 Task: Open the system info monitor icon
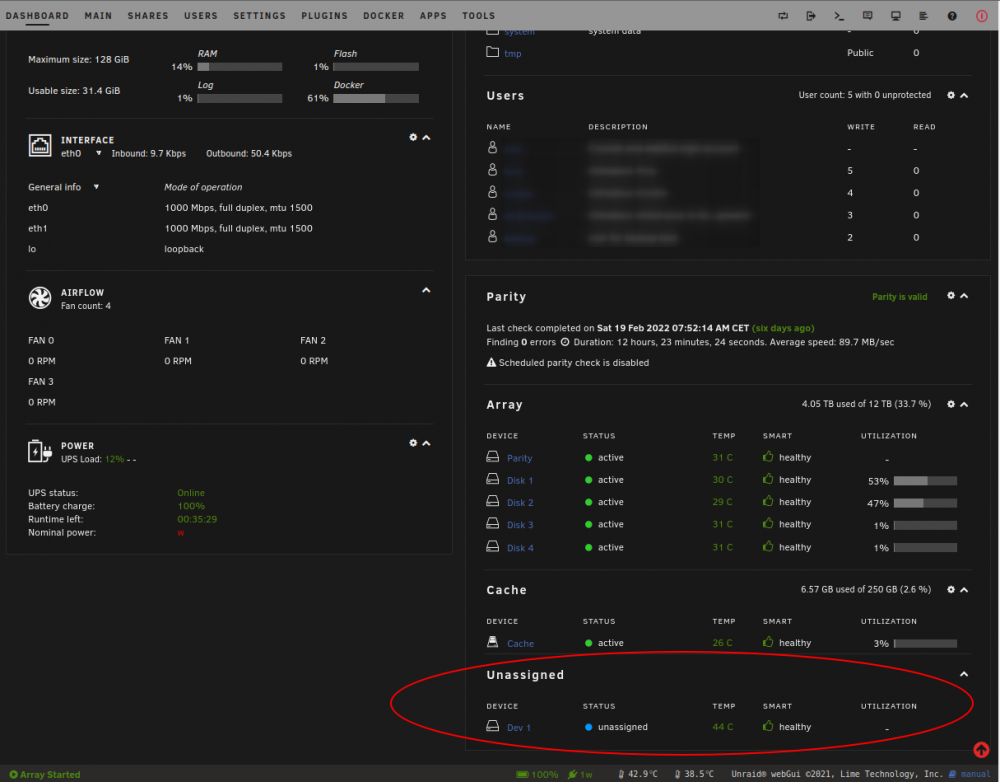point(895,16)
